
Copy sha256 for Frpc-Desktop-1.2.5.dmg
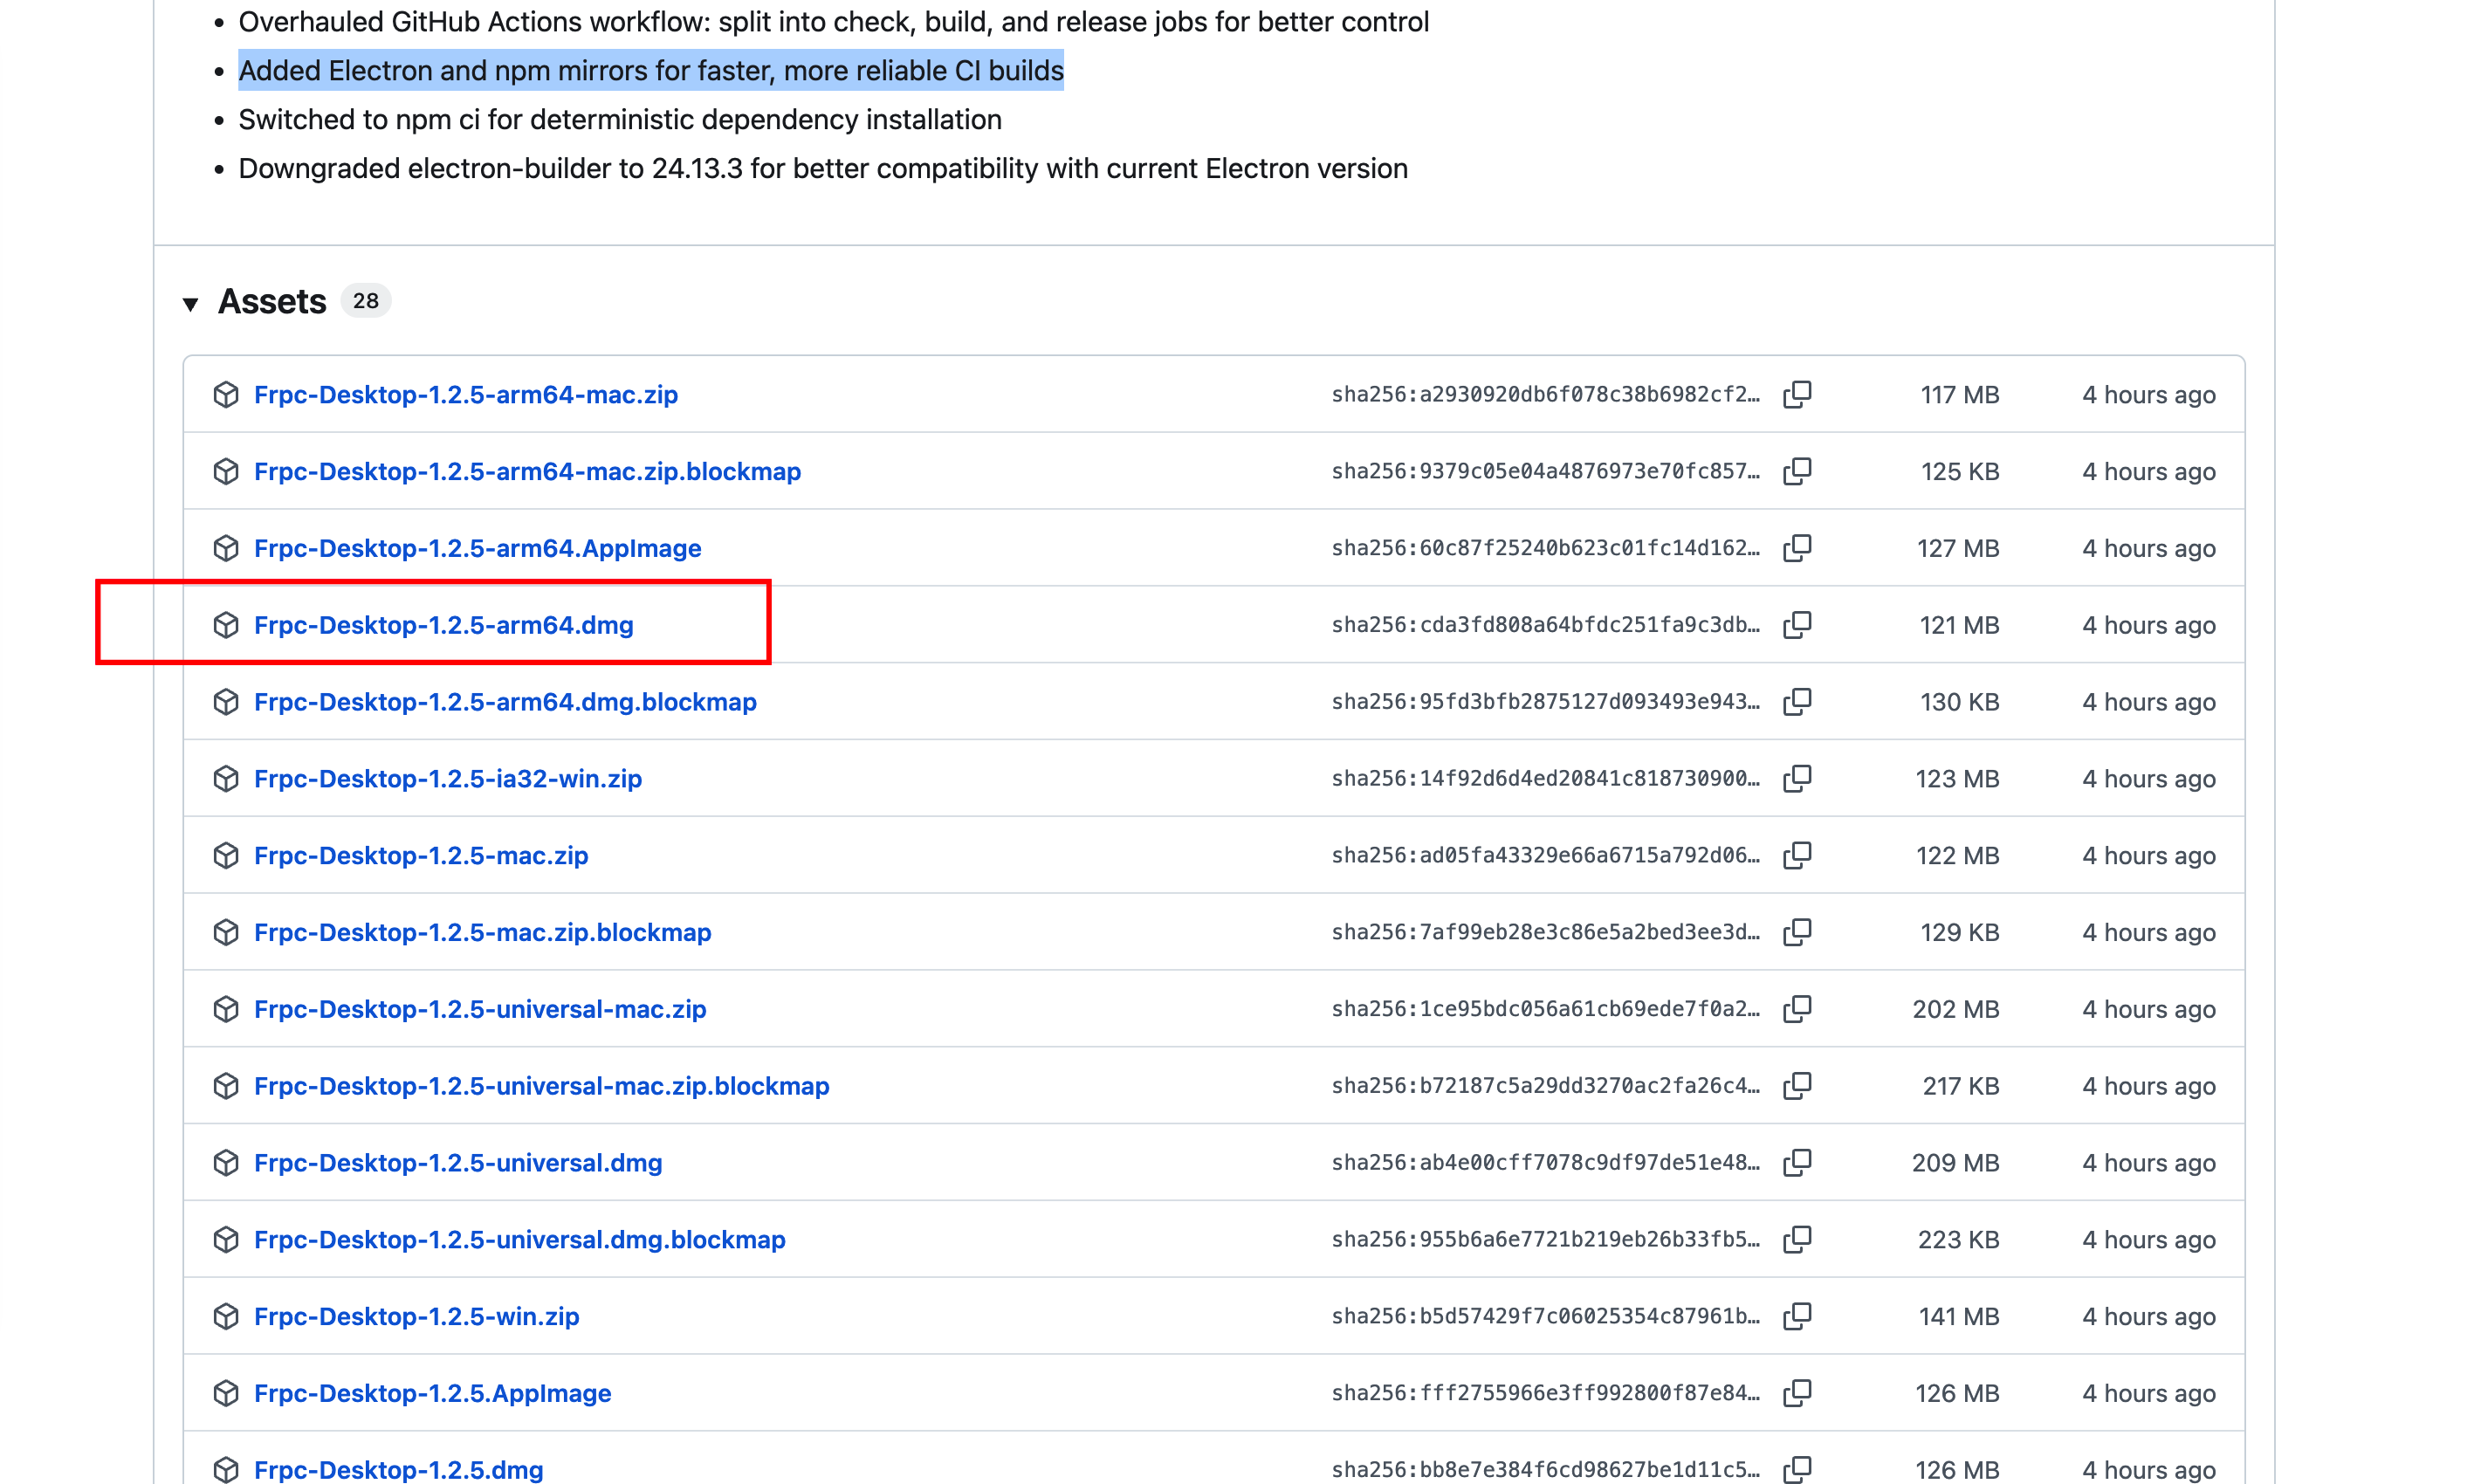1797,1470
